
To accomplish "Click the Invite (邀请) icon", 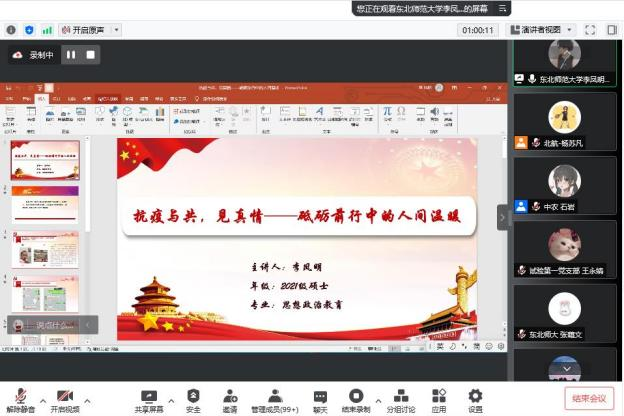I will [x=230, y=397].
